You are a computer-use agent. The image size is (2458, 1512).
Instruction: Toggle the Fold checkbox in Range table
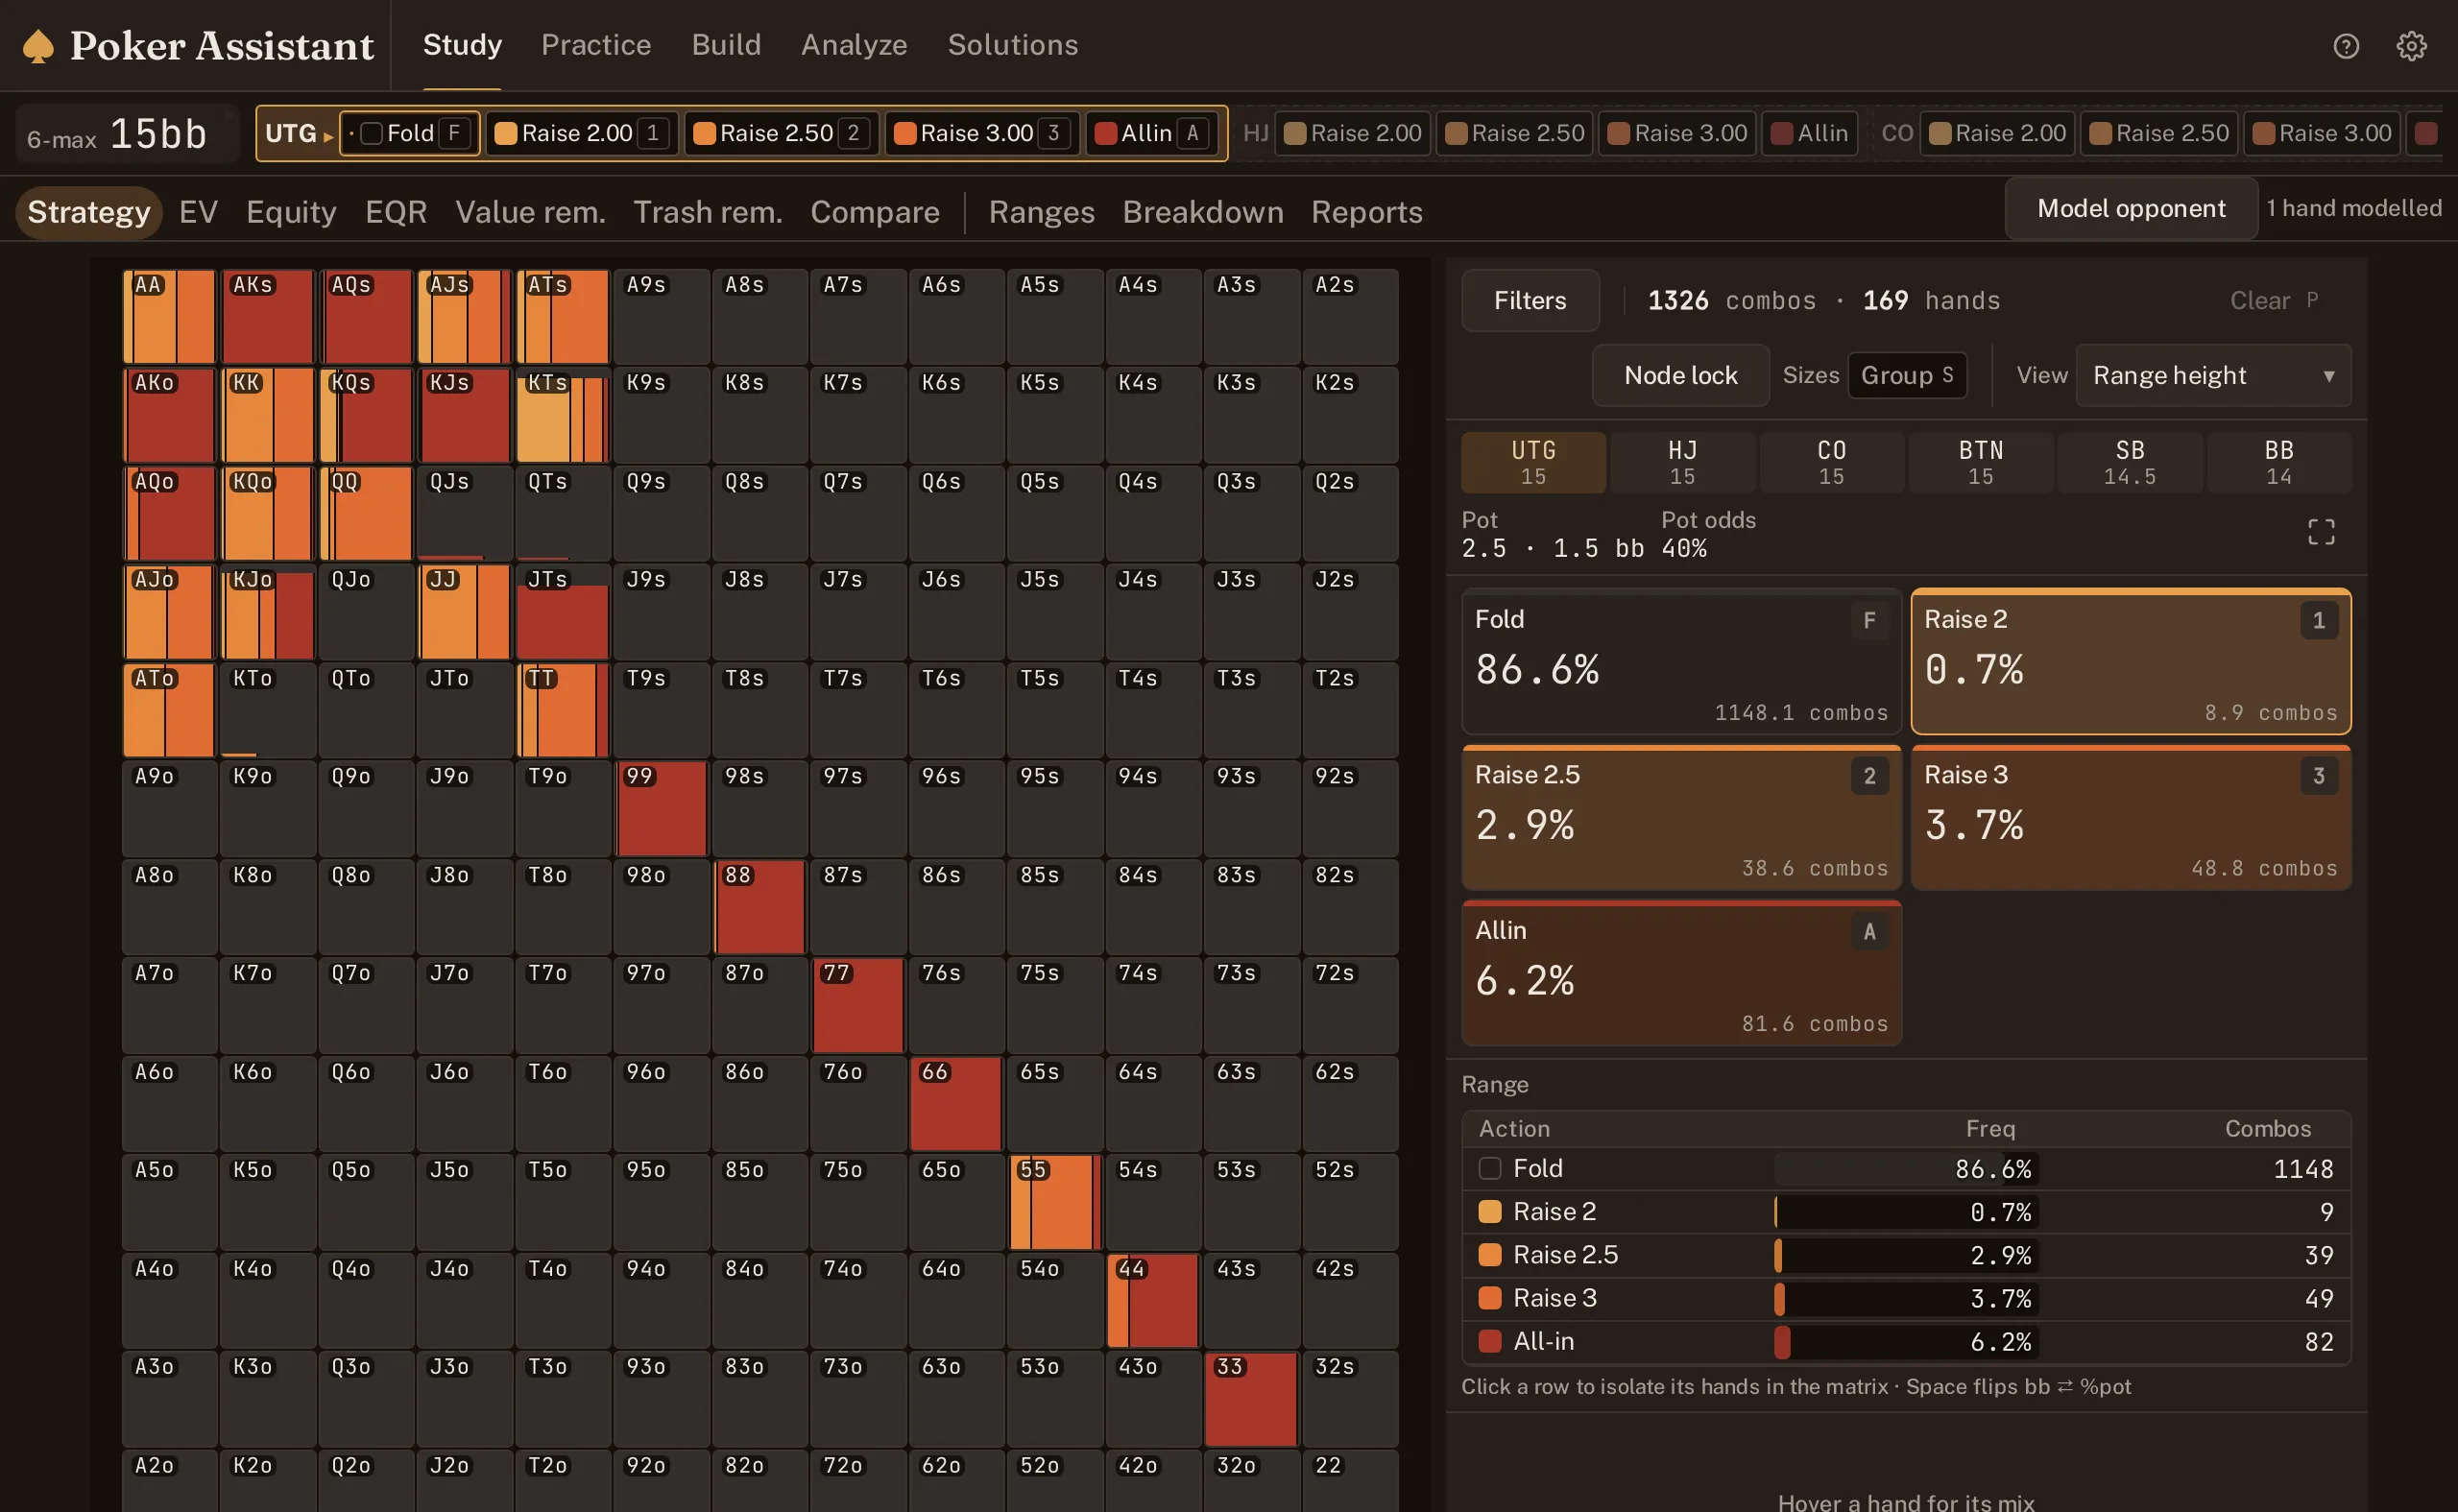[1489, 1169]
